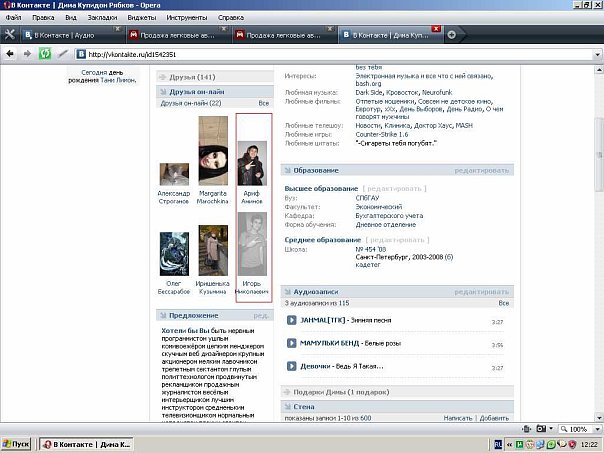Image resolution: width=604 pixels, height=453 pixels.
Task: Click Counter-Strike 1.6 game link
Action: pyautogui.click(x=382, y=134)
